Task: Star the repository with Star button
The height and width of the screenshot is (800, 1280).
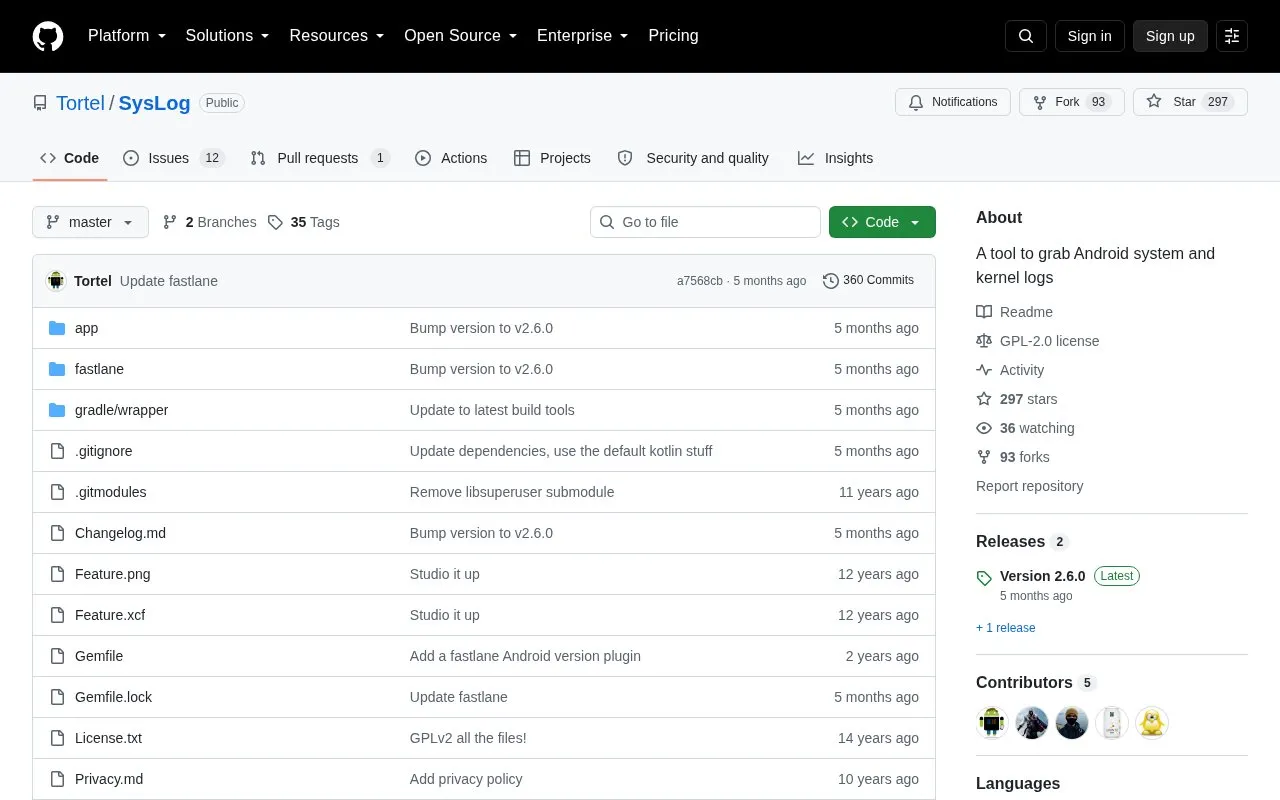Action: coord(1190,102)
